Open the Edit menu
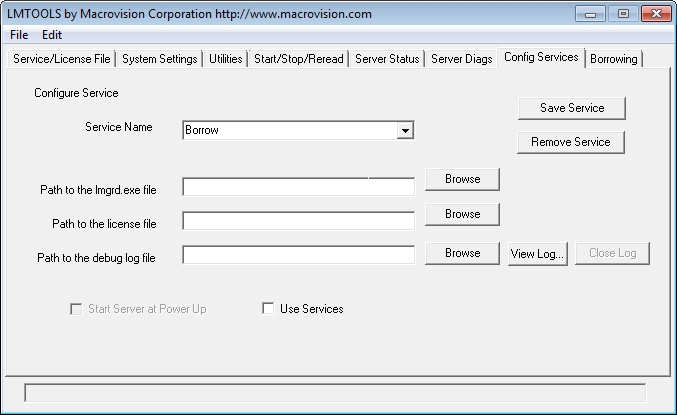Viewport: 677px width, 415px height. pyautogui.click(x=52, y=34)
